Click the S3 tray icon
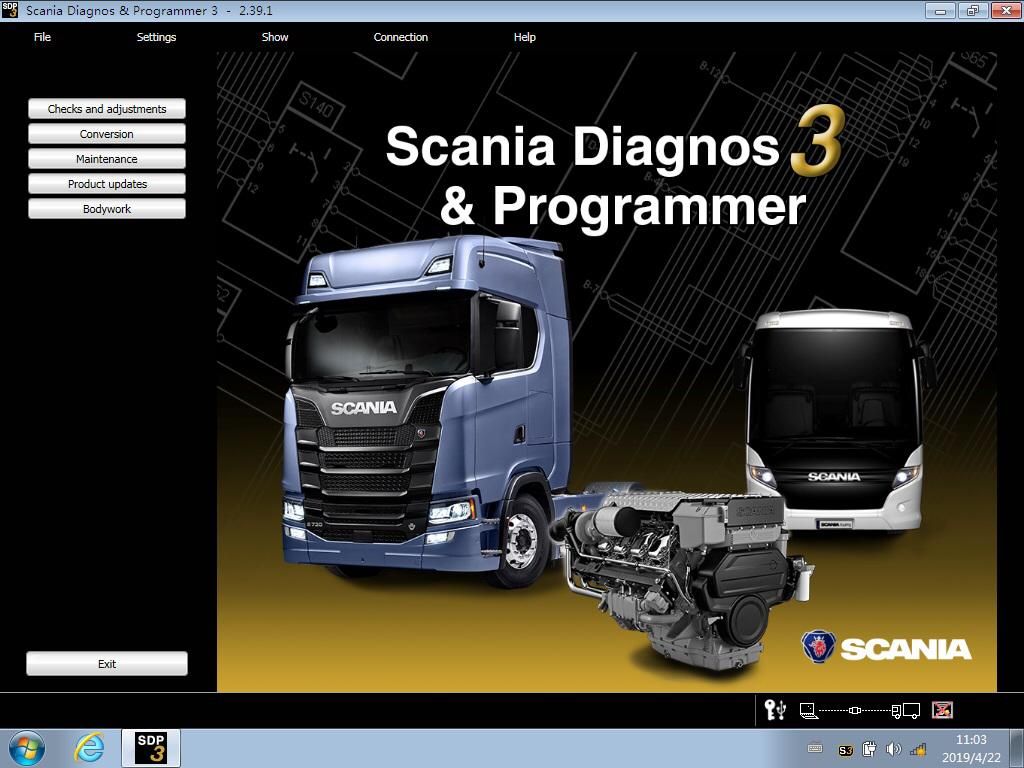 pos(846,749)
